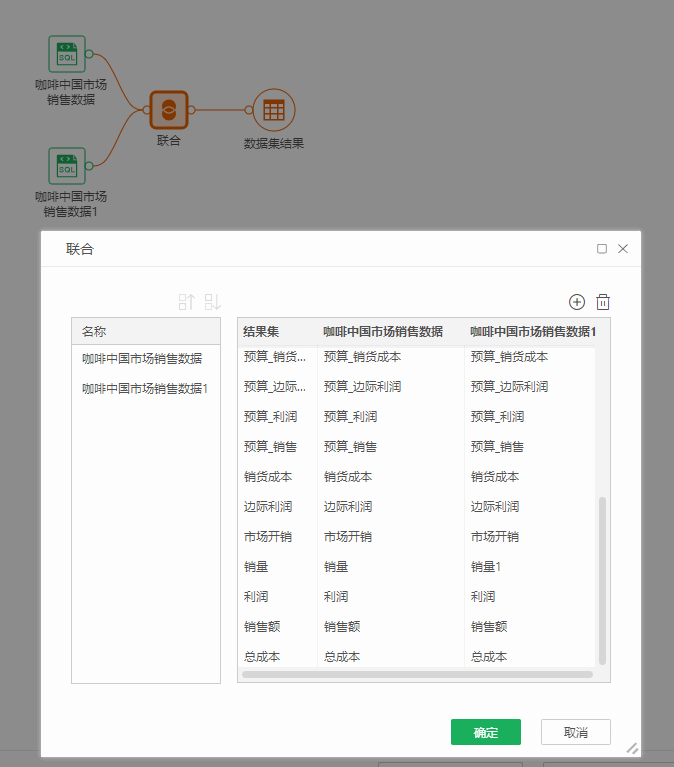Click the move up sort icon

click(x=187, y=302)
